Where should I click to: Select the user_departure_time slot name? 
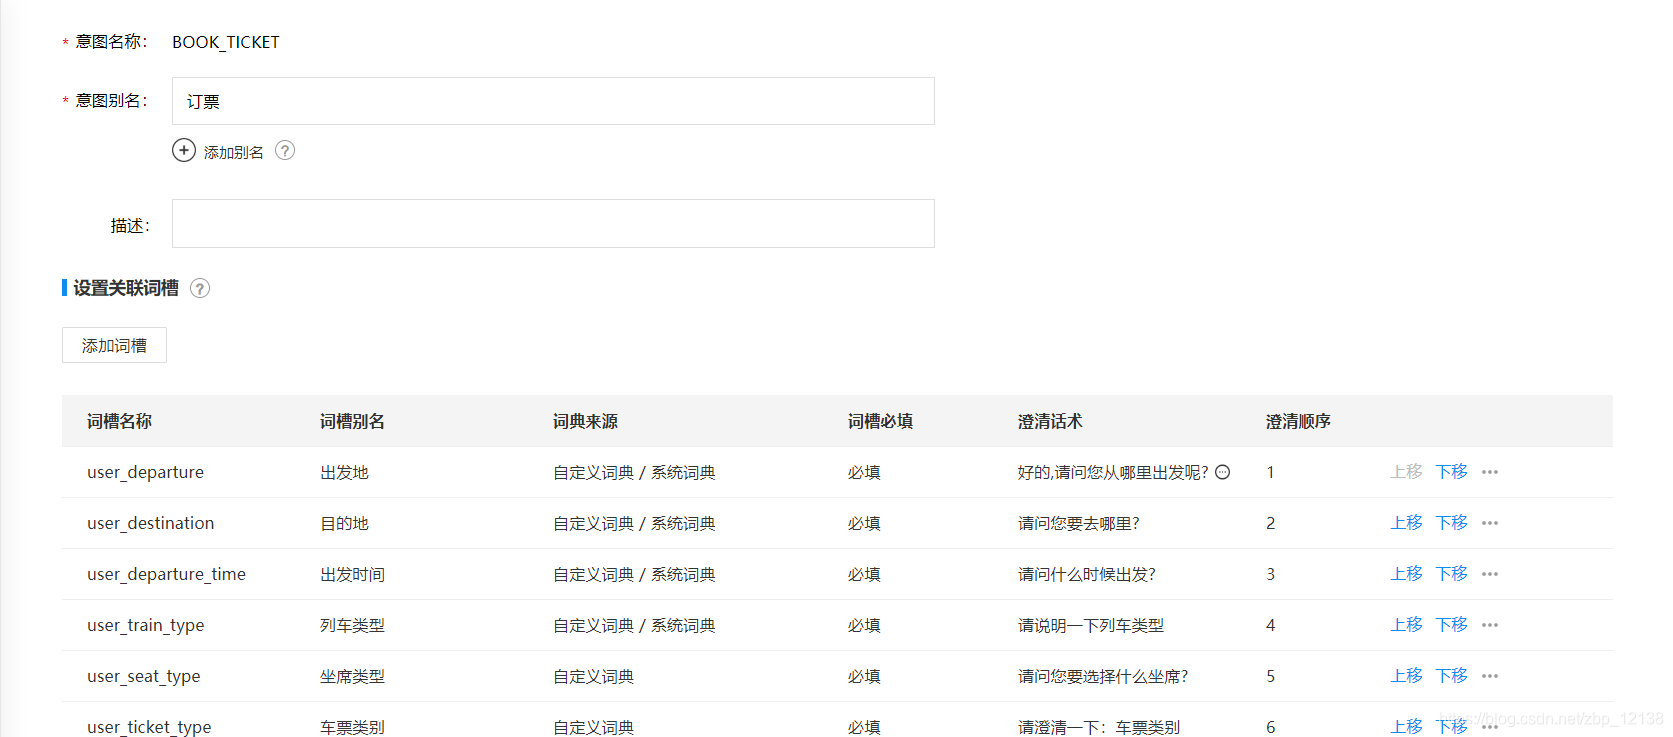point(166,574)
